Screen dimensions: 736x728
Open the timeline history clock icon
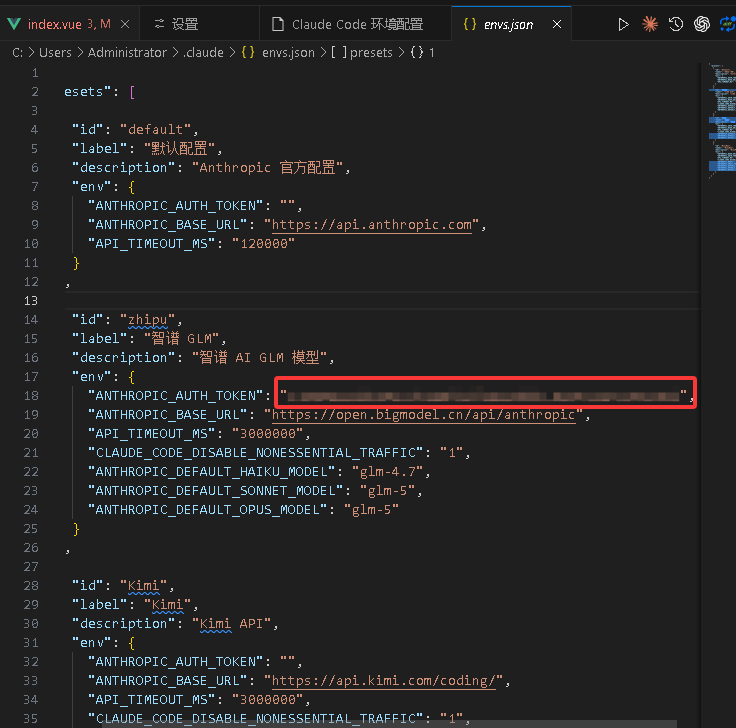676,24
